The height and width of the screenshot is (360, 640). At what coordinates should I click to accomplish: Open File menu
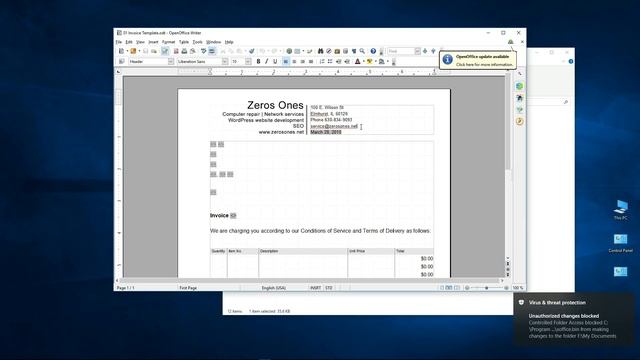coord(119,42)
